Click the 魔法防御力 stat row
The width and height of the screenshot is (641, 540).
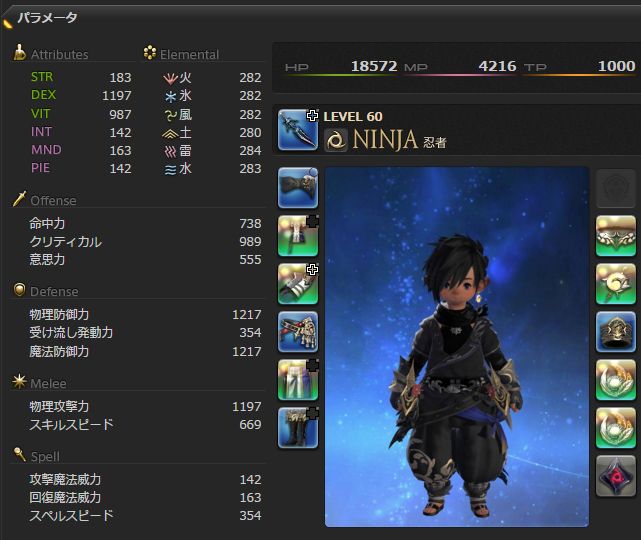(145, 351)
